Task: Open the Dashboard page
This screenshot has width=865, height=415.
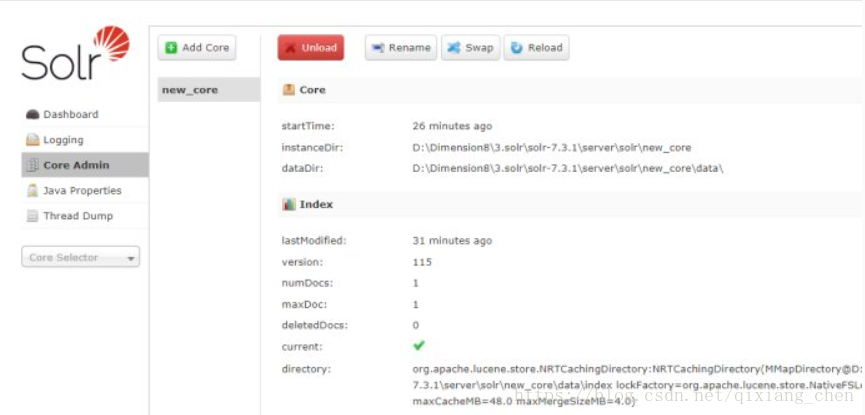Action: tap(84, 114)
